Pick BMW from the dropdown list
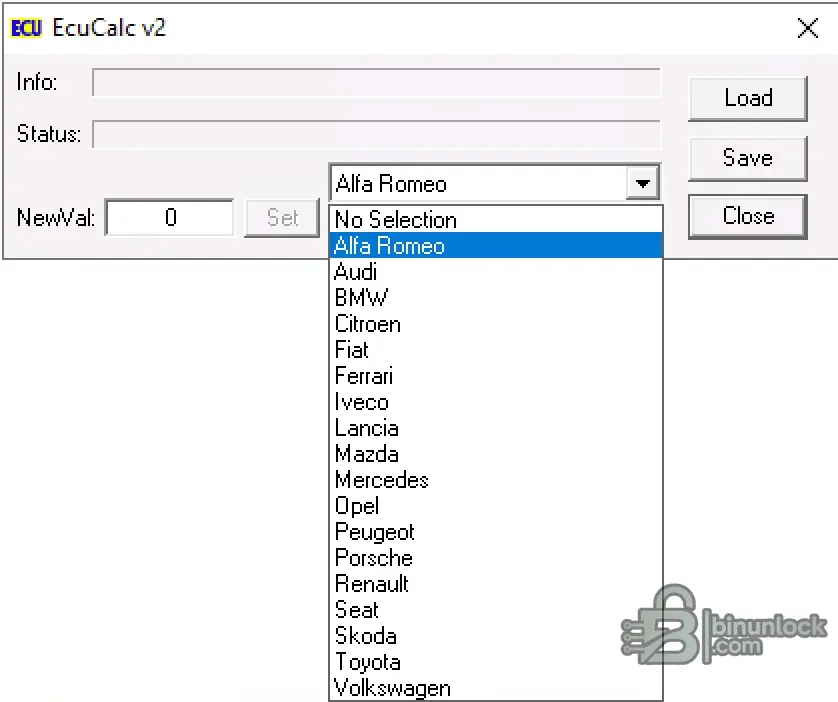The height and width of the screenshot is (702, 838). tap(361, 298)
